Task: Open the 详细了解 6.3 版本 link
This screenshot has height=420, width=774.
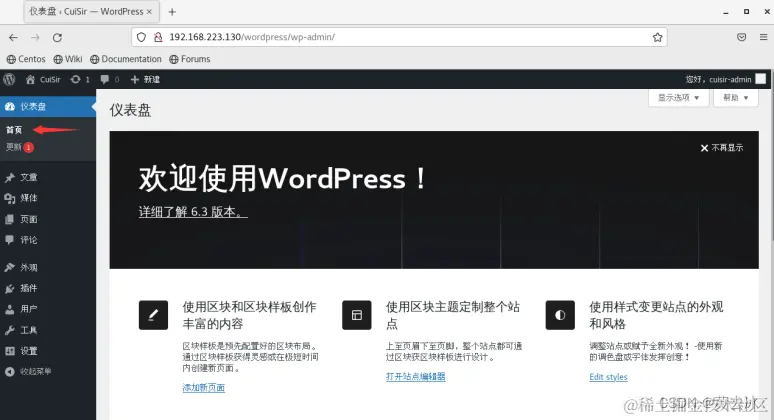Action: click(x=193, y=212)
